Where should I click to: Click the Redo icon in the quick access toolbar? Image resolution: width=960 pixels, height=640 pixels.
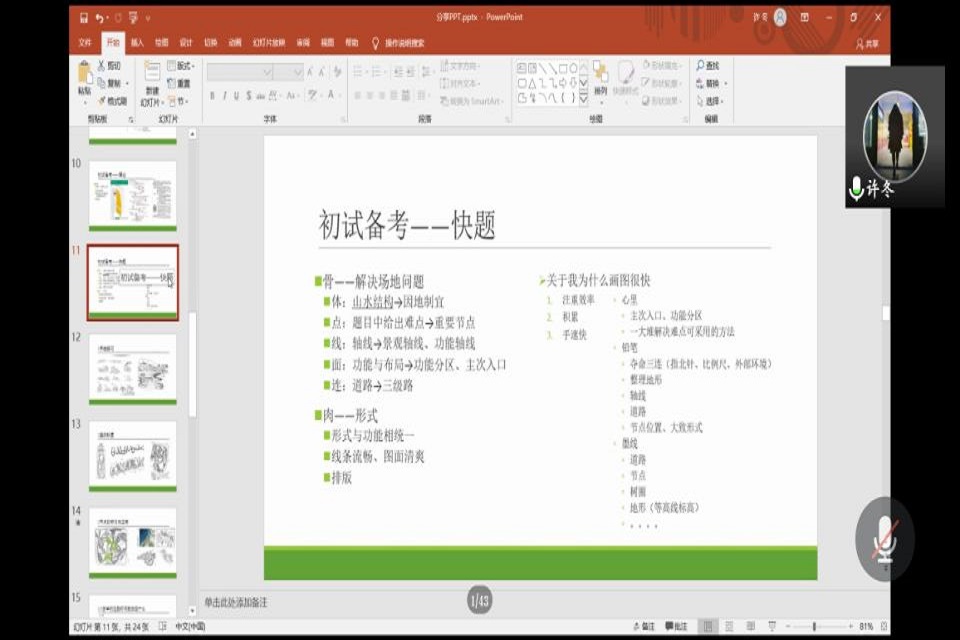pyautogui.click(x=118, y=18)
